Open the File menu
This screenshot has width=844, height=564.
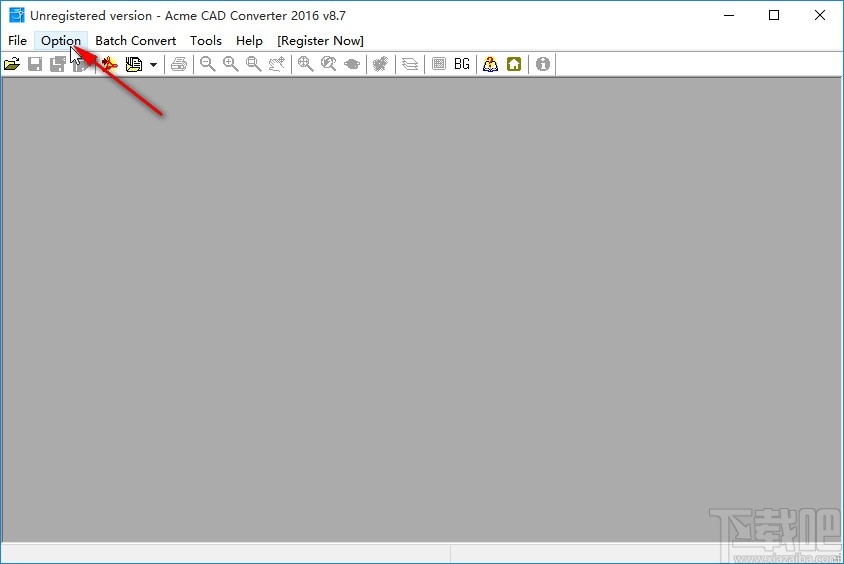click(x=17, y=40)
